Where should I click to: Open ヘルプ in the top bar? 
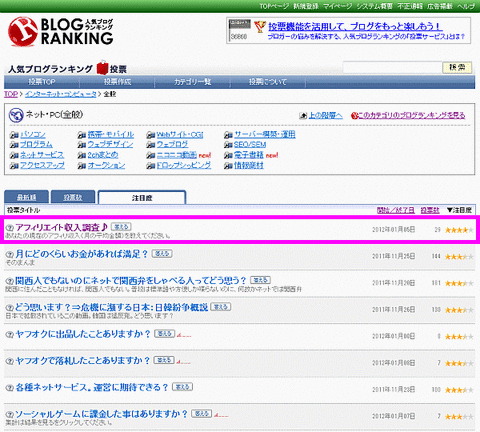[466, 6]
